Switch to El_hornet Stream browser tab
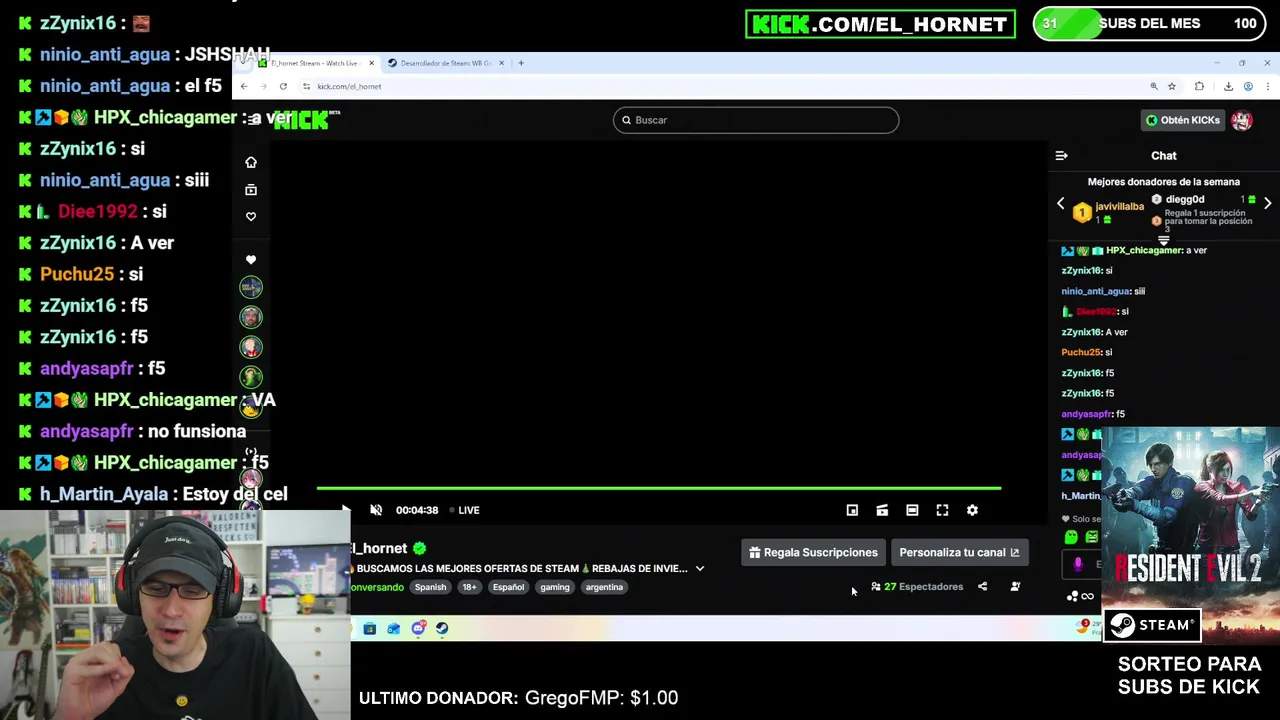Viewport: 1280px width, 720px height. tap(313, 63)
